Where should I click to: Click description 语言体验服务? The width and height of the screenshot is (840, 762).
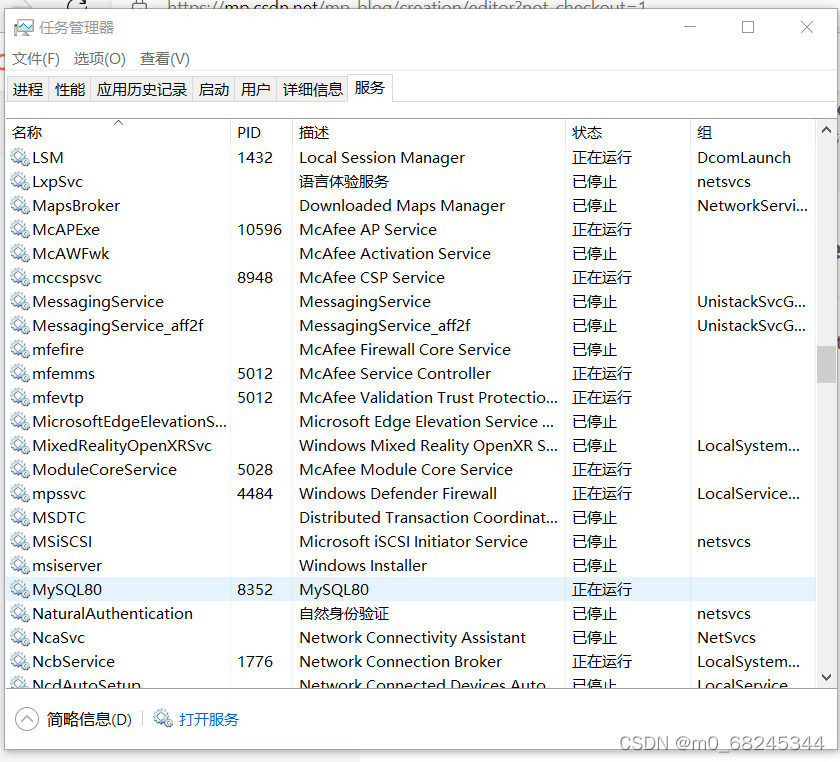pyautogui.click(x=344, y=182)
